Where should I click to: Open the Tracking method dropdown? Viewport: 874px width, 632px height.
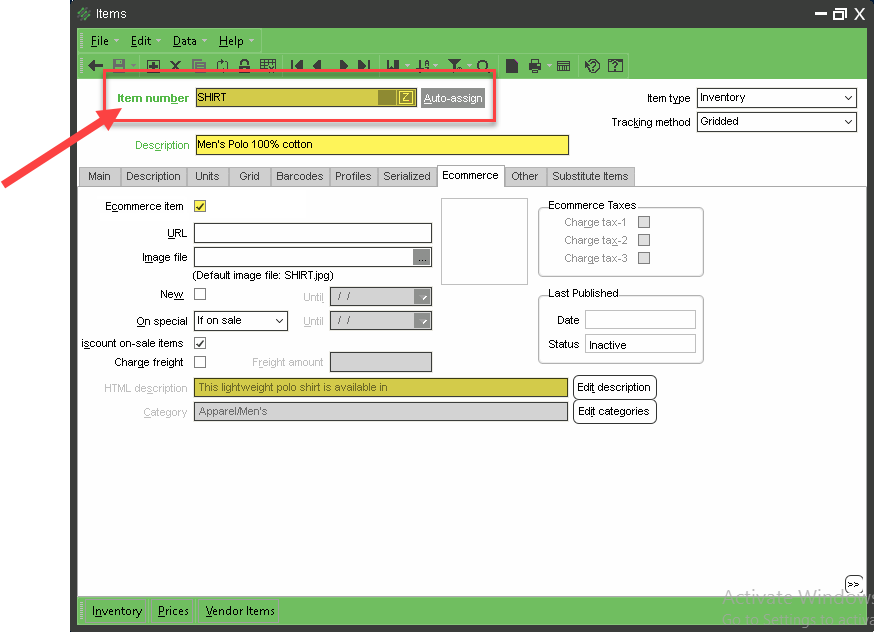pos(848,122)
